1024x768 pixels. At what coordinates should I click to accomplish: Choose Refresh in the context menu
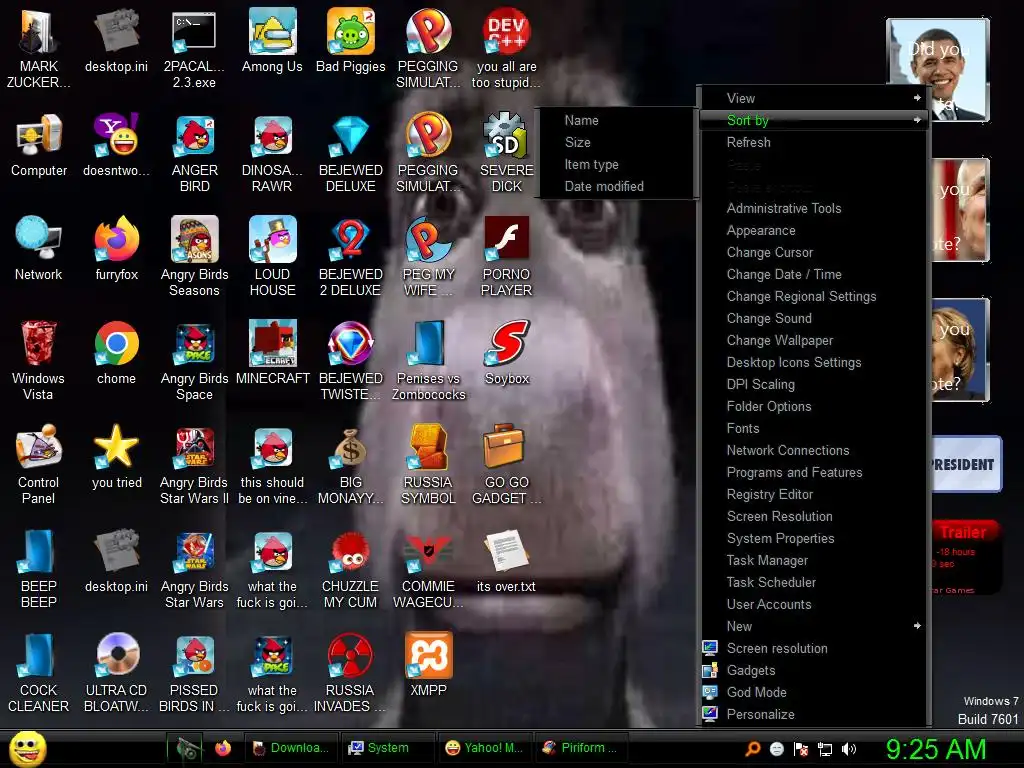pos(813,142)
